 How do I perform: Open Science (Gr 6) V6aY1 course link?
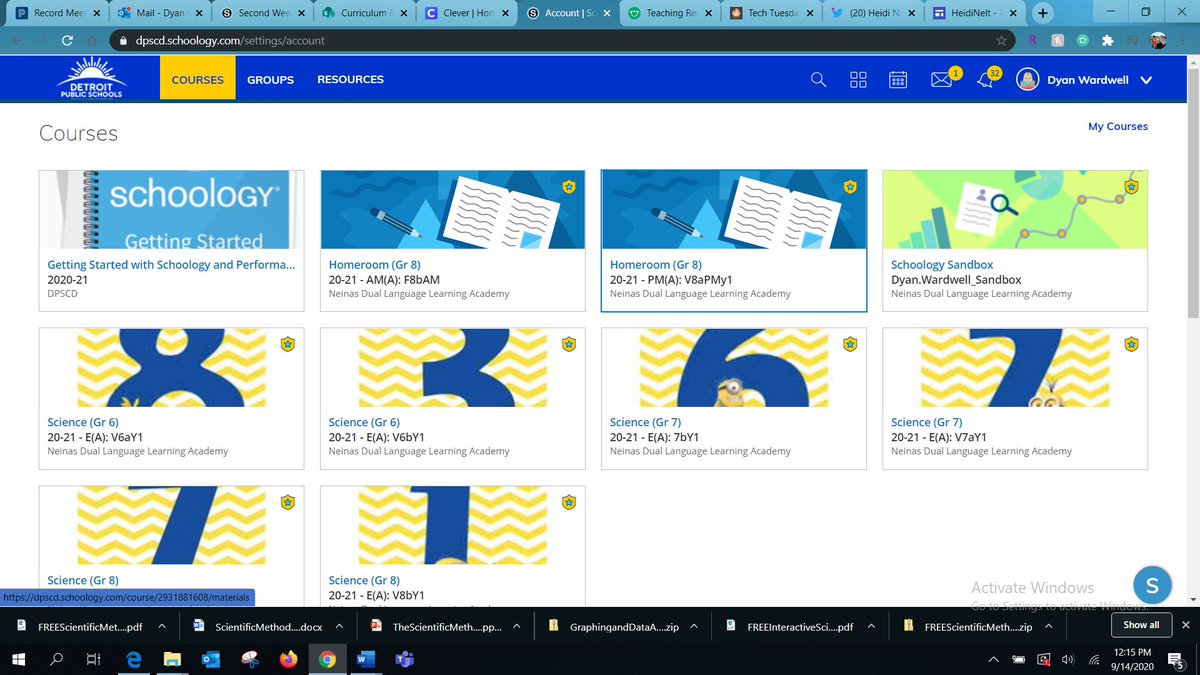tap(83, 423)
